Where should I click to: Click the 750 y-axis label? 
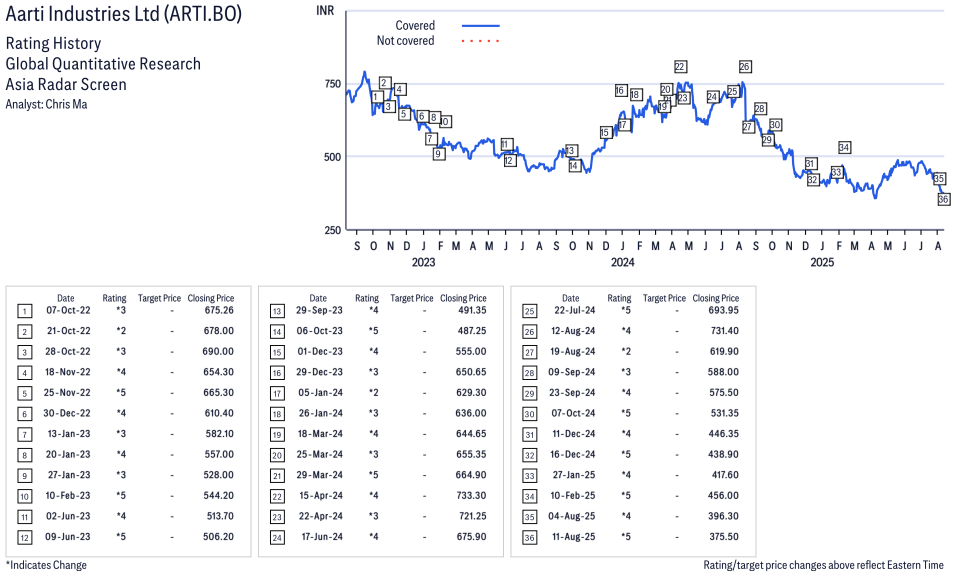click(333, 84)
